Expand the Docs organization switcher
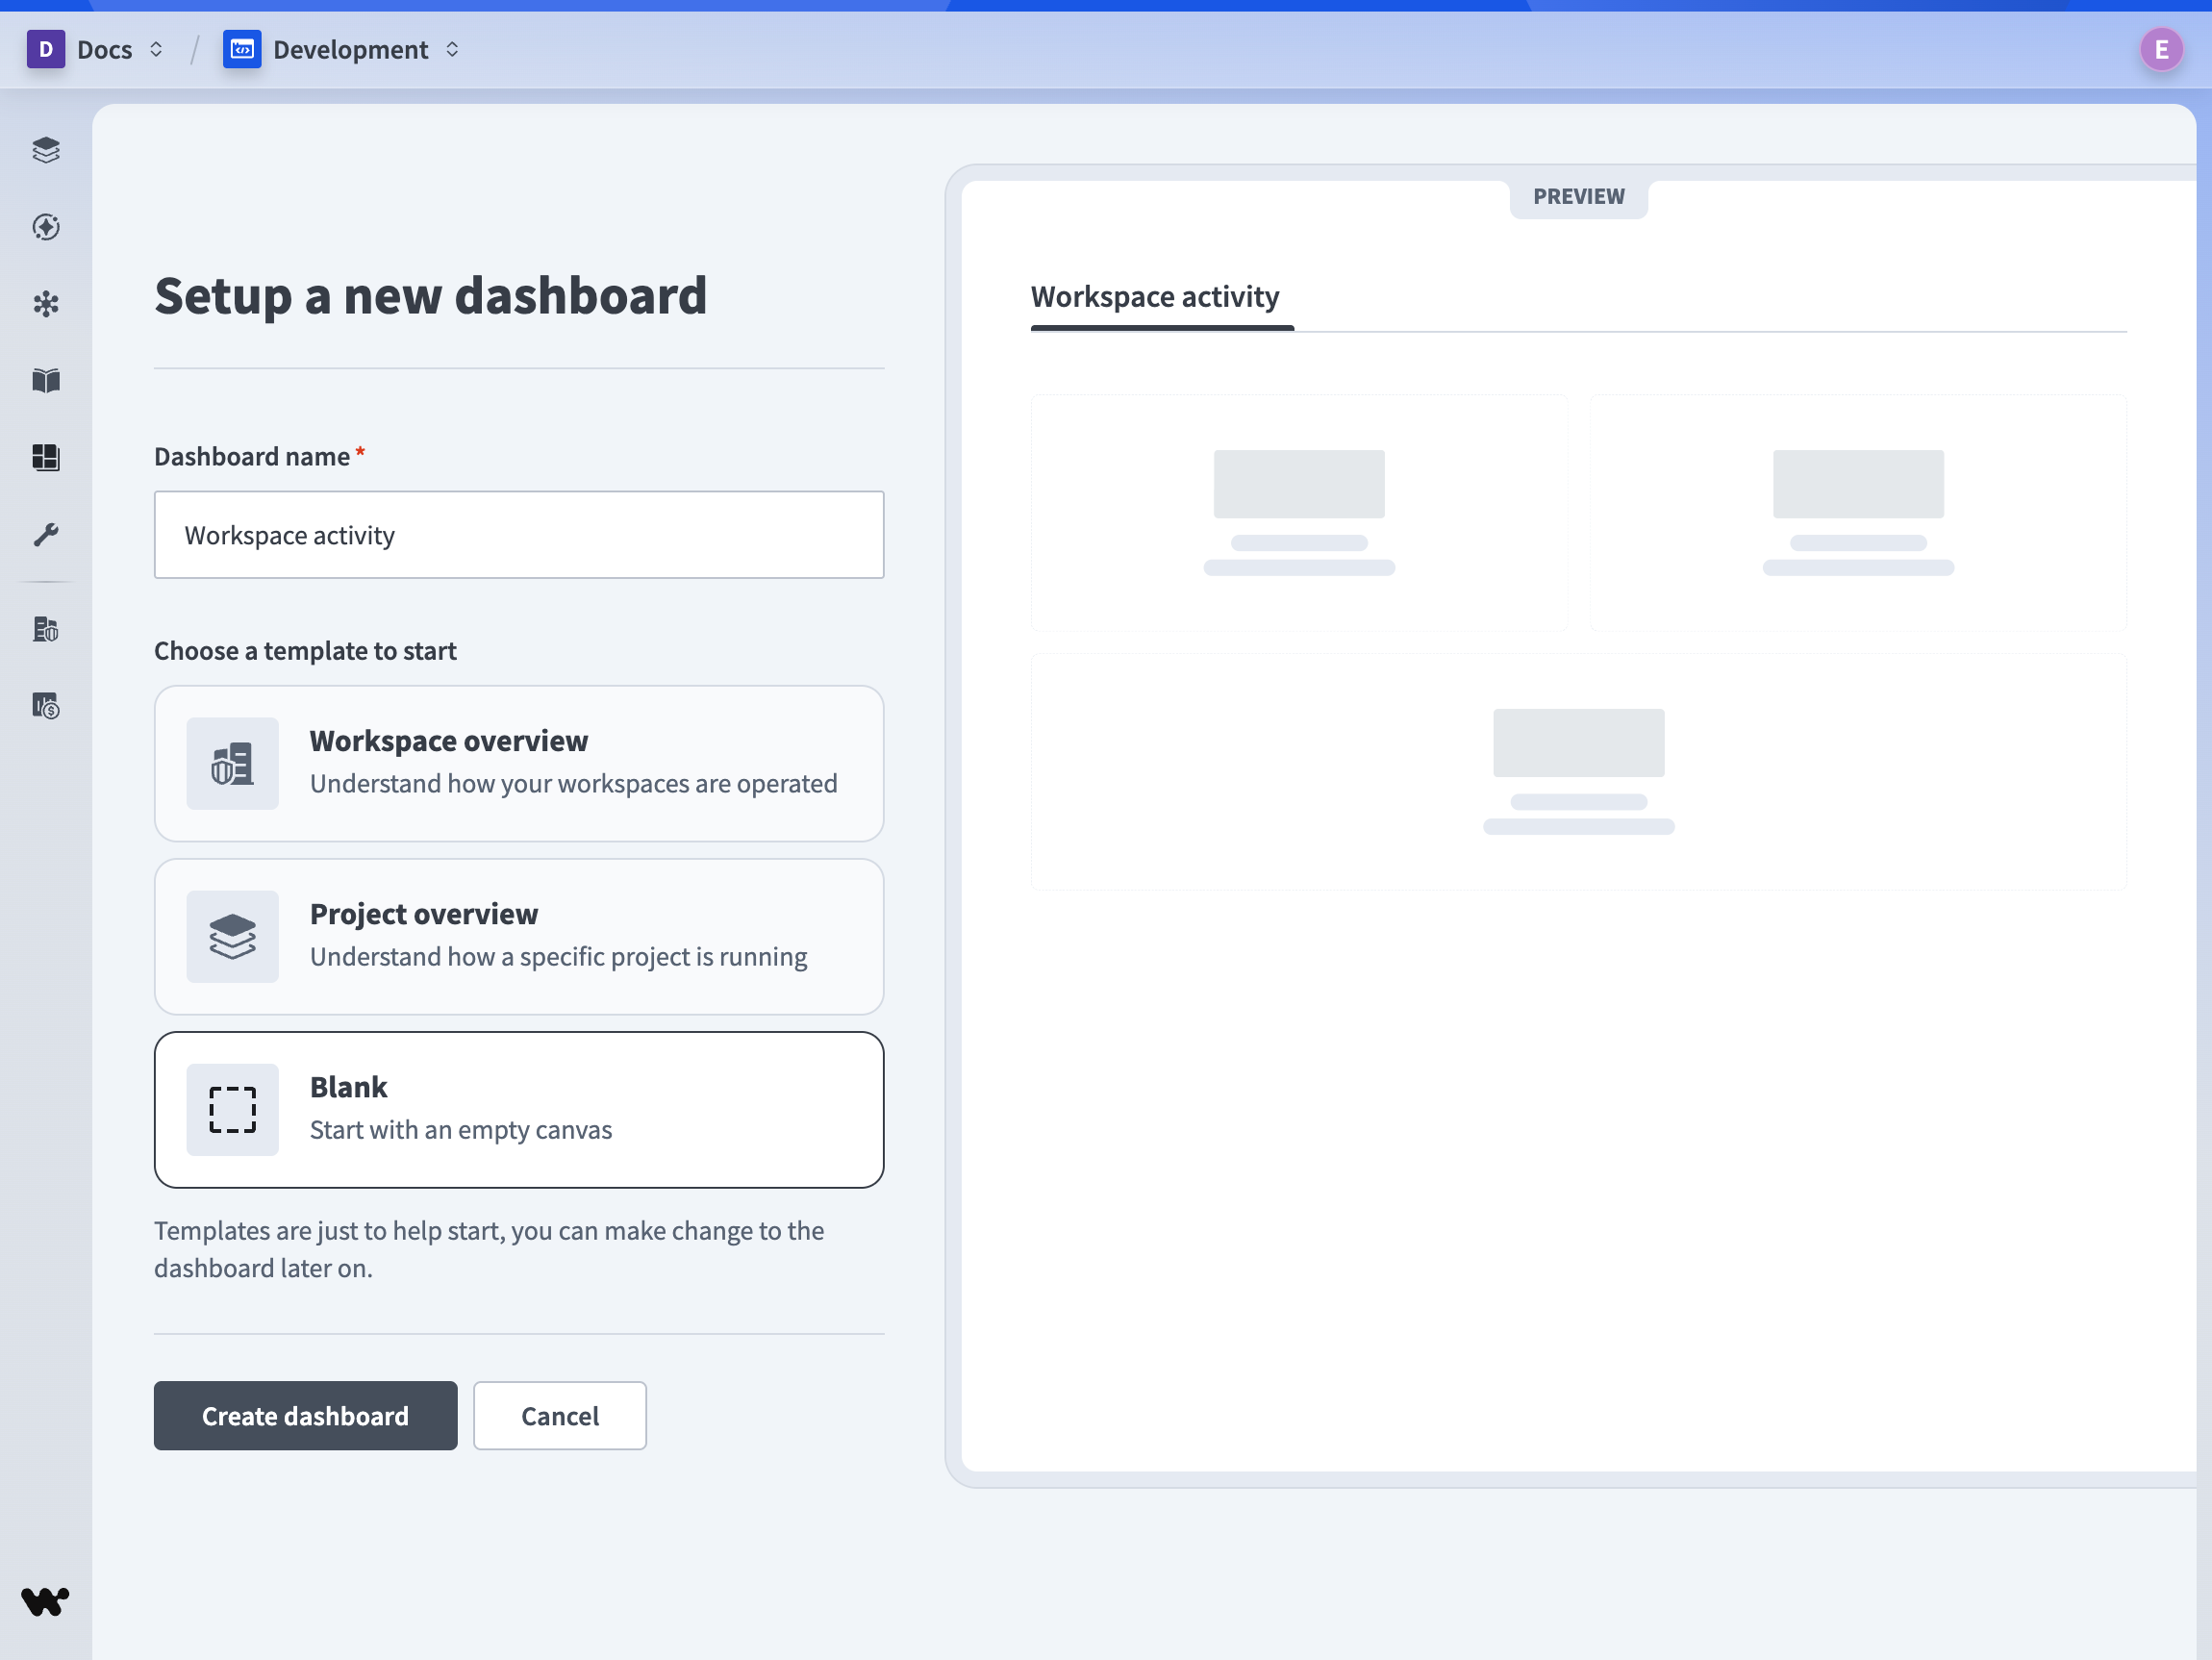The height and width of the screenshot is (1660, 2212). tap(156, 49)
